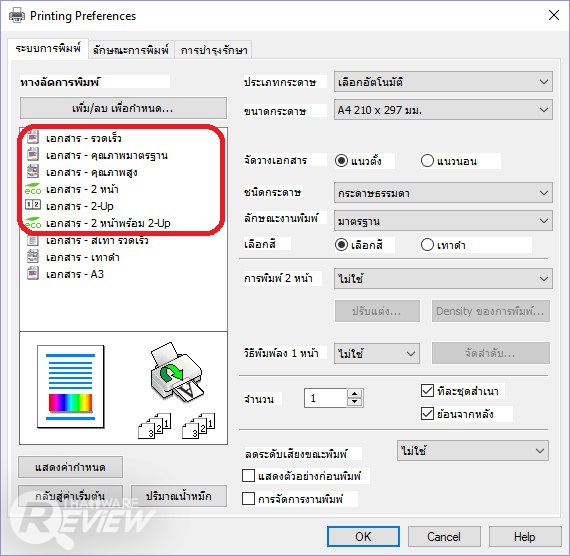
Task: Switch to the การบำรุงรักษา maintenance tab
Action: pos(213,50)
